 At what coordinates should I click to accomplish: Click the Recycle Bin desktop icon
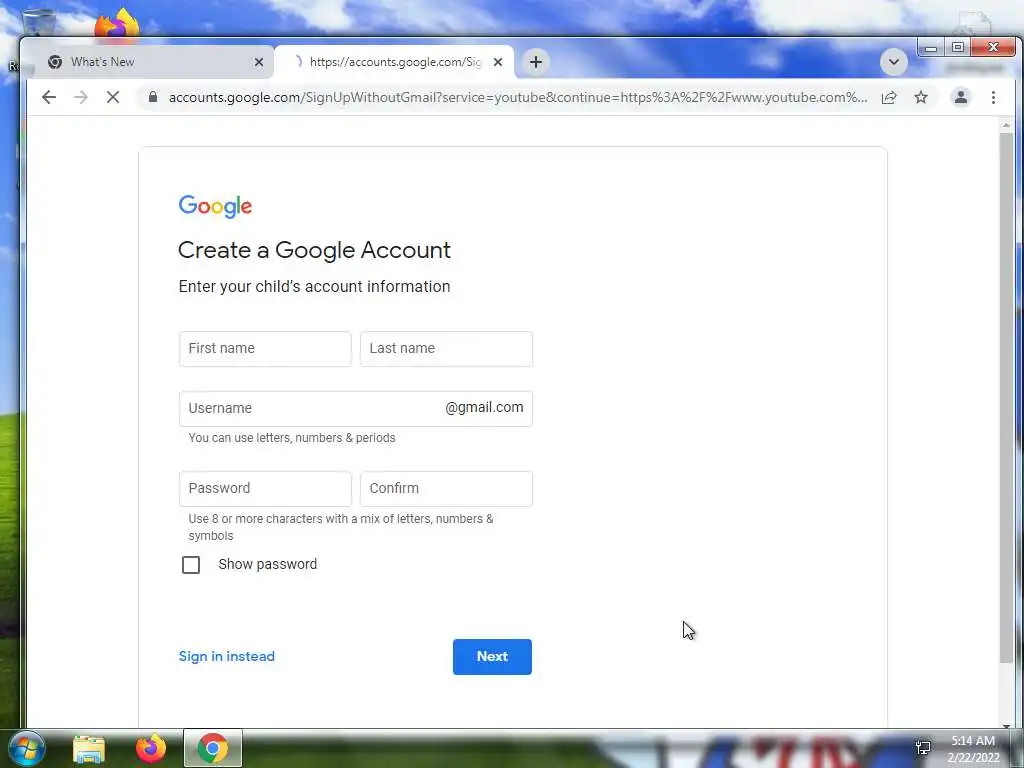37,23
